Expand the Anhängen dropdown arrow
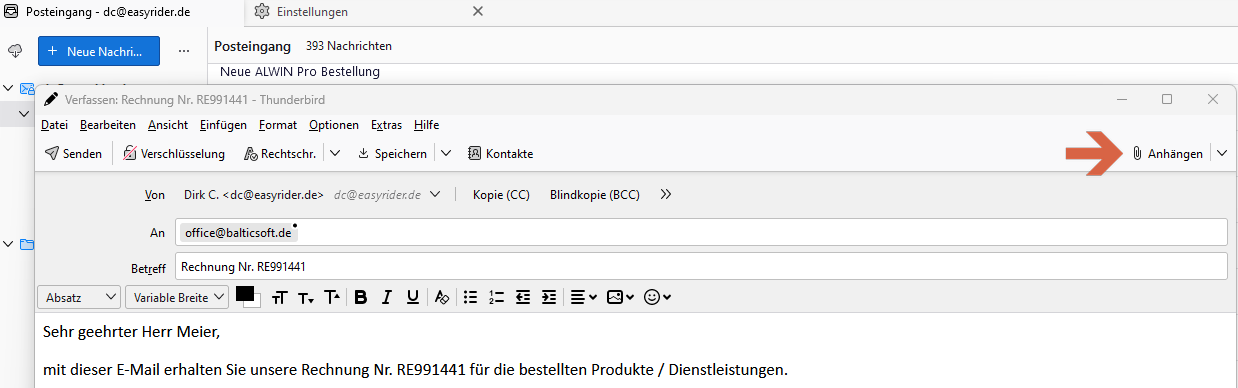Viewport: 1238px width, 388px height. click(1221, 154)
